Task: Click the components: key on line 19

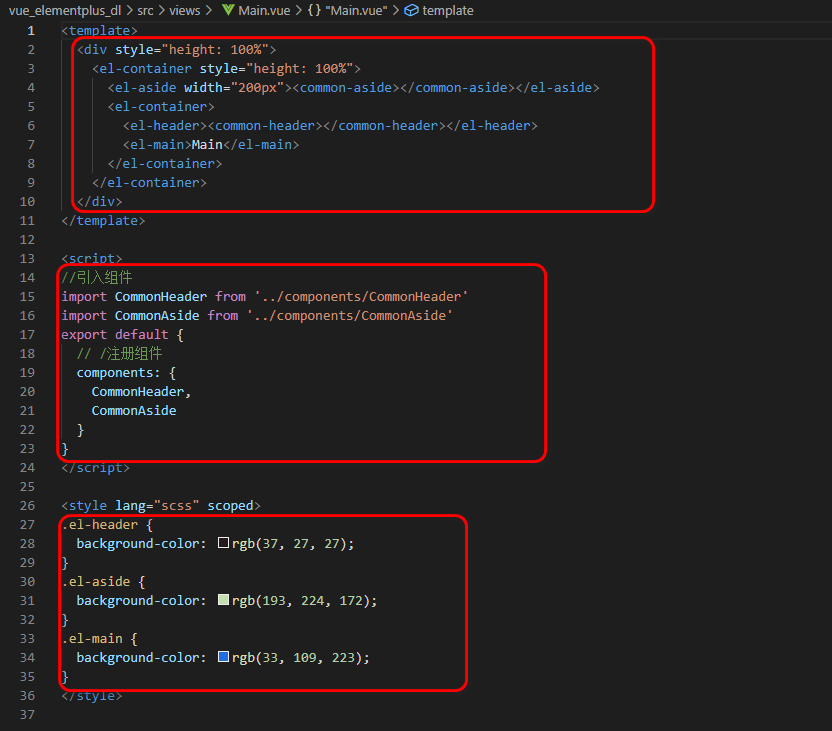Action: coord(118,373)
